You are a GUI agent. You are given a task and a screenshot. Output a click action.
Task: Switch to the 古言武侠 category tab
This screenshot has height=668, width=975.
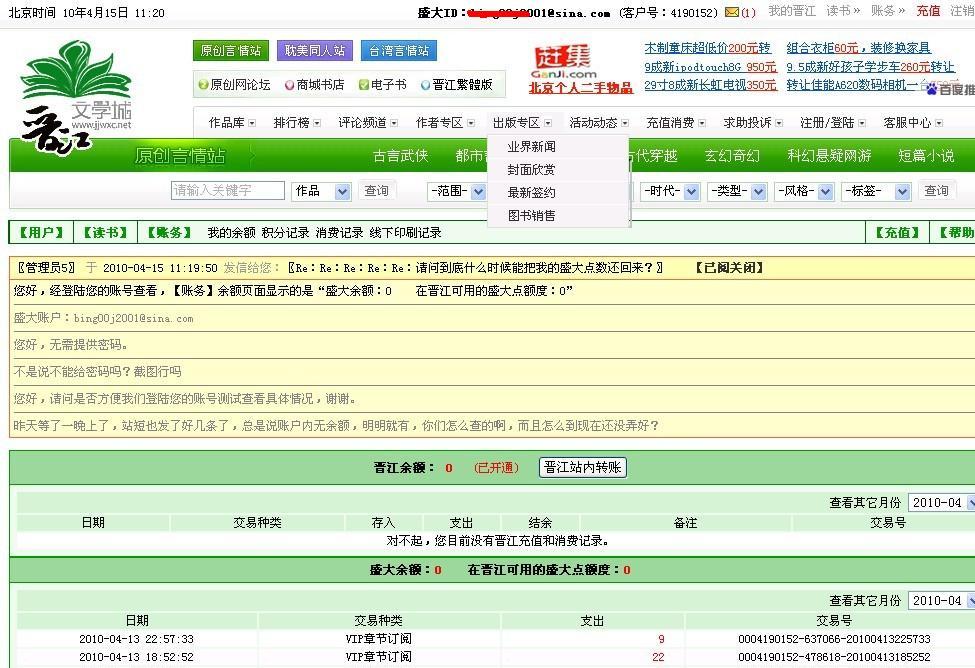[x=400, y=155]
